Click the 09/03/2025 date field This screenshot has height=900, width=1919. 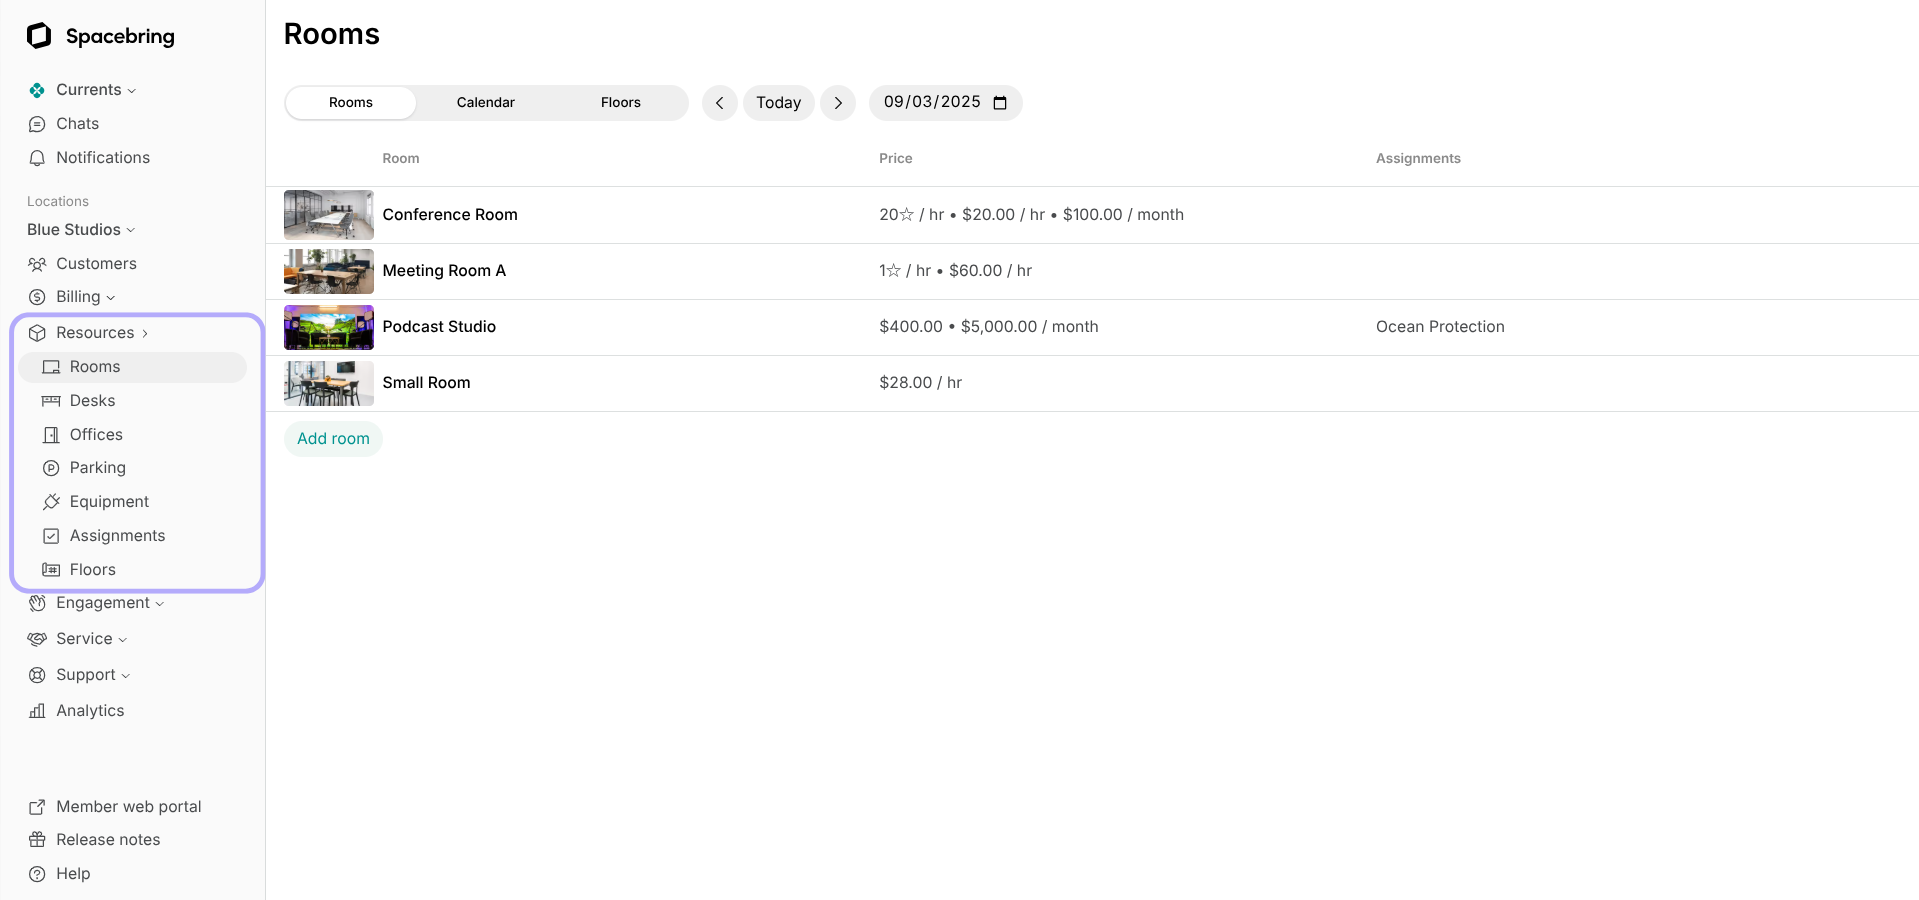coord(945,103)
